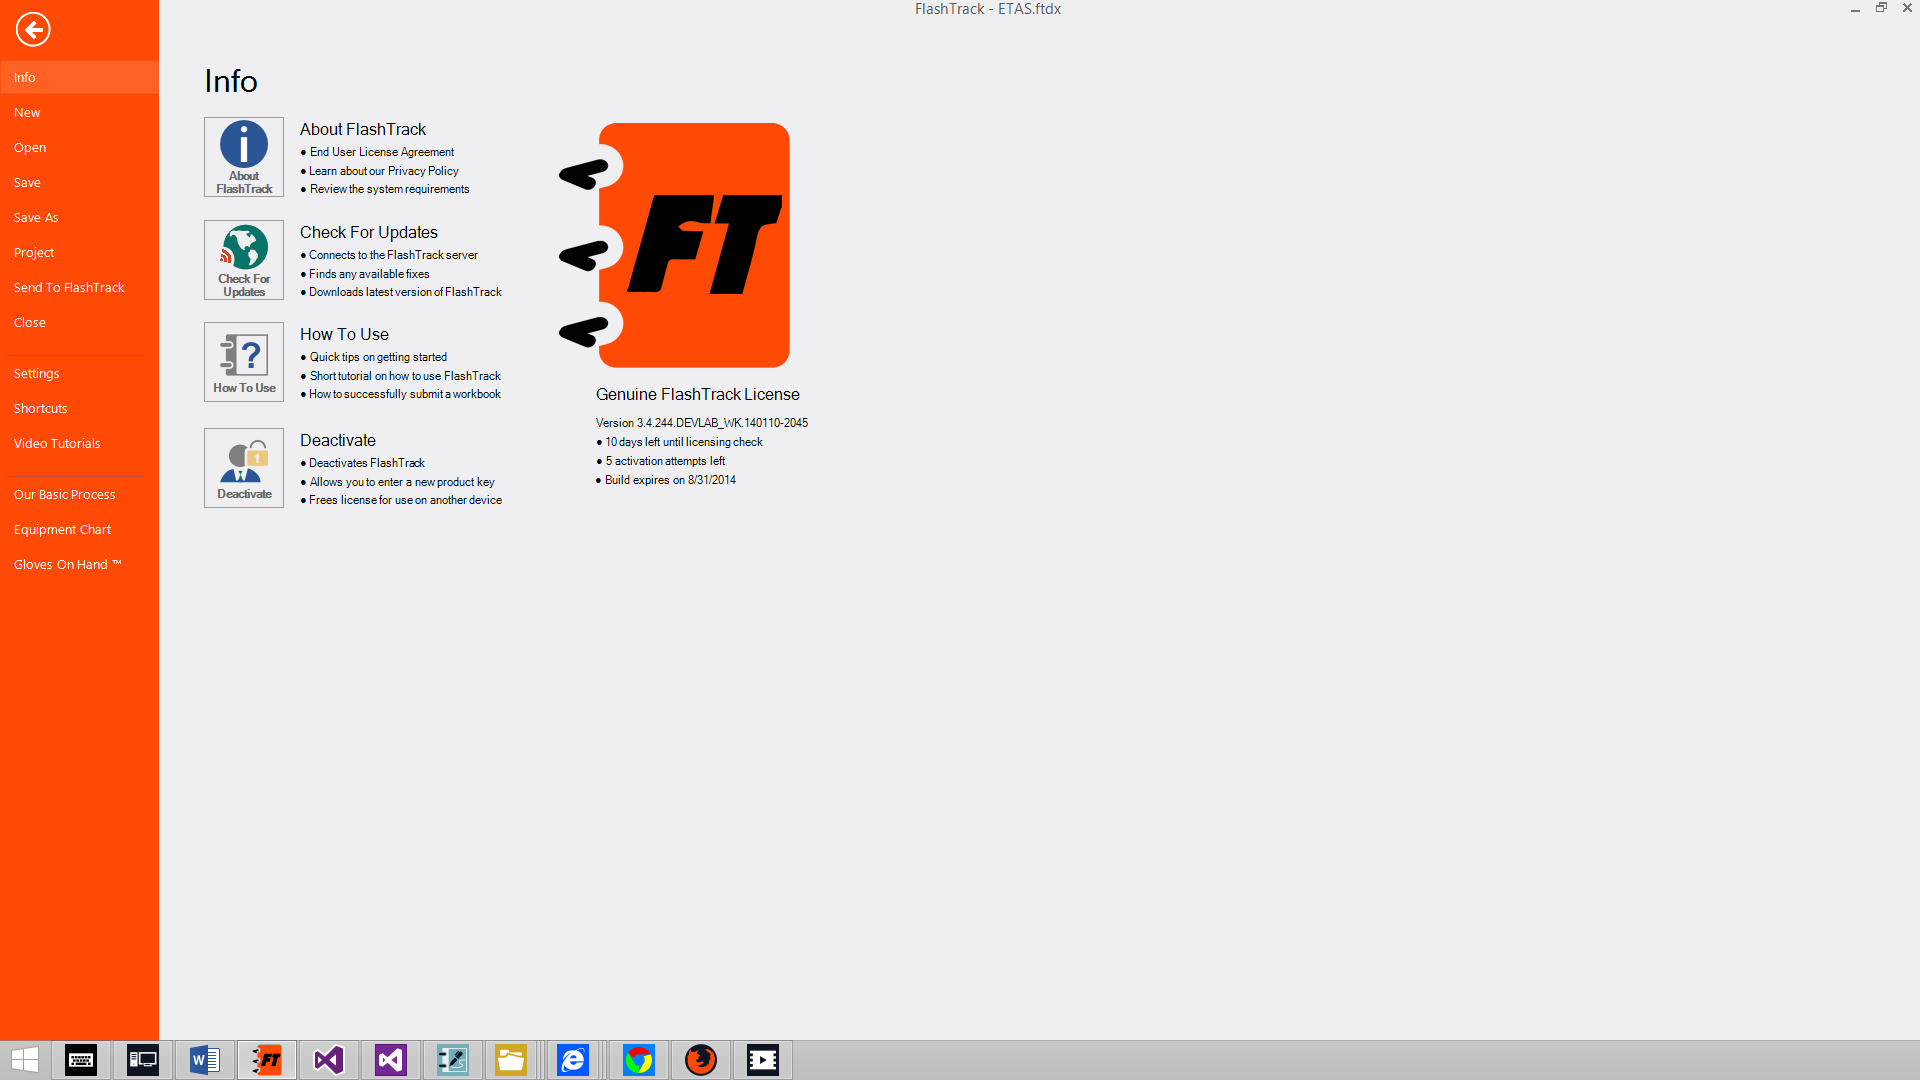1920x1080 pixels.
Task: Click the back arrow circle icon
Action: (x=33, y=29)
